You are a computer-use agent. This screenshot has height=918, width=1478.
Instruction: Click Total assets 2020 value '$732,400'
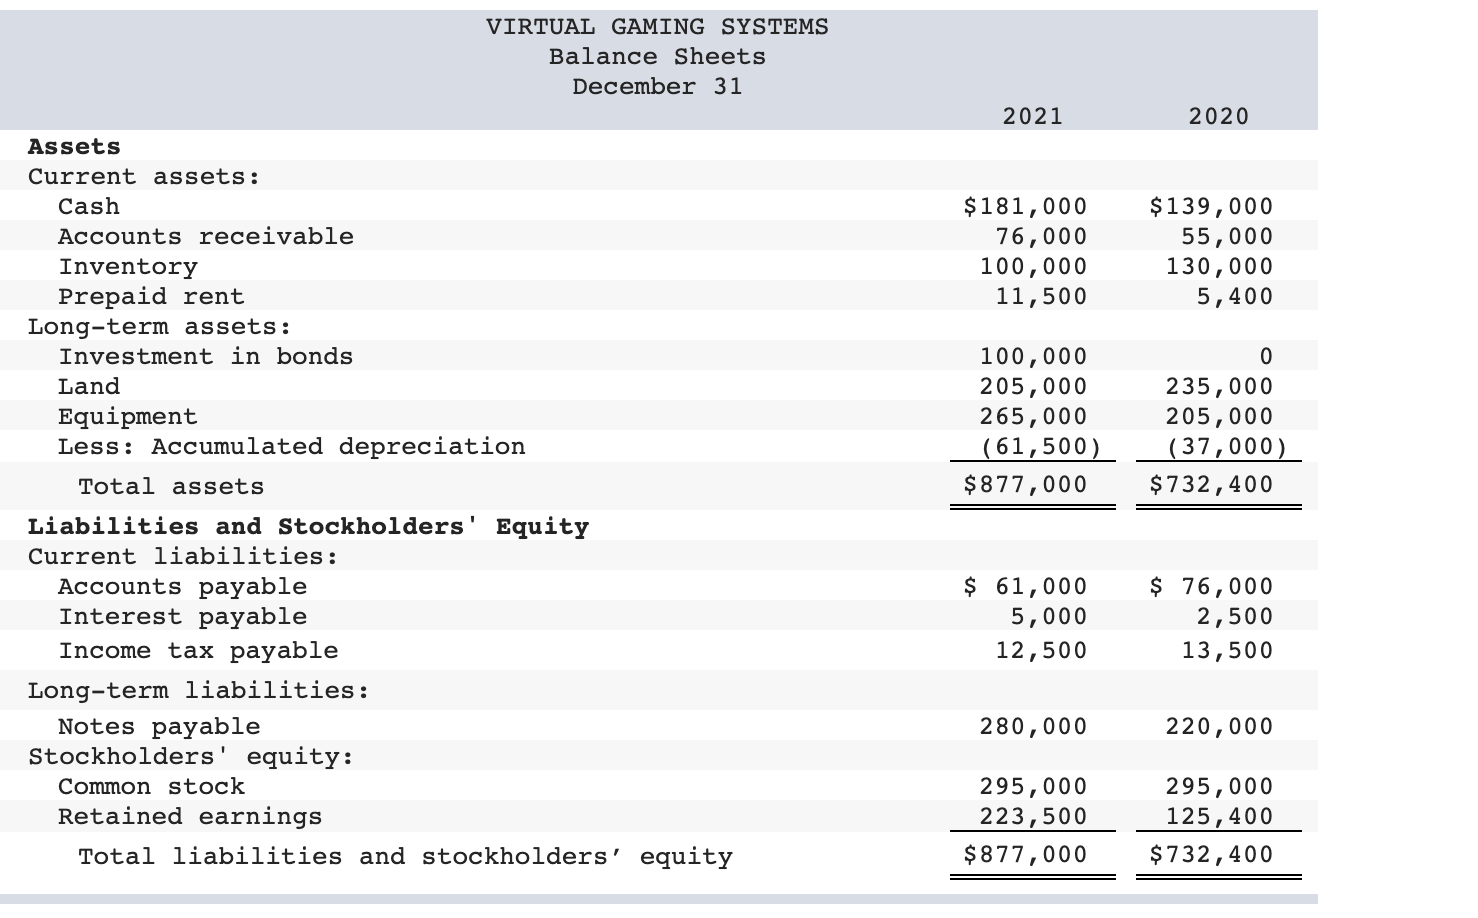pyautogui.click(x=1211, y=484)
